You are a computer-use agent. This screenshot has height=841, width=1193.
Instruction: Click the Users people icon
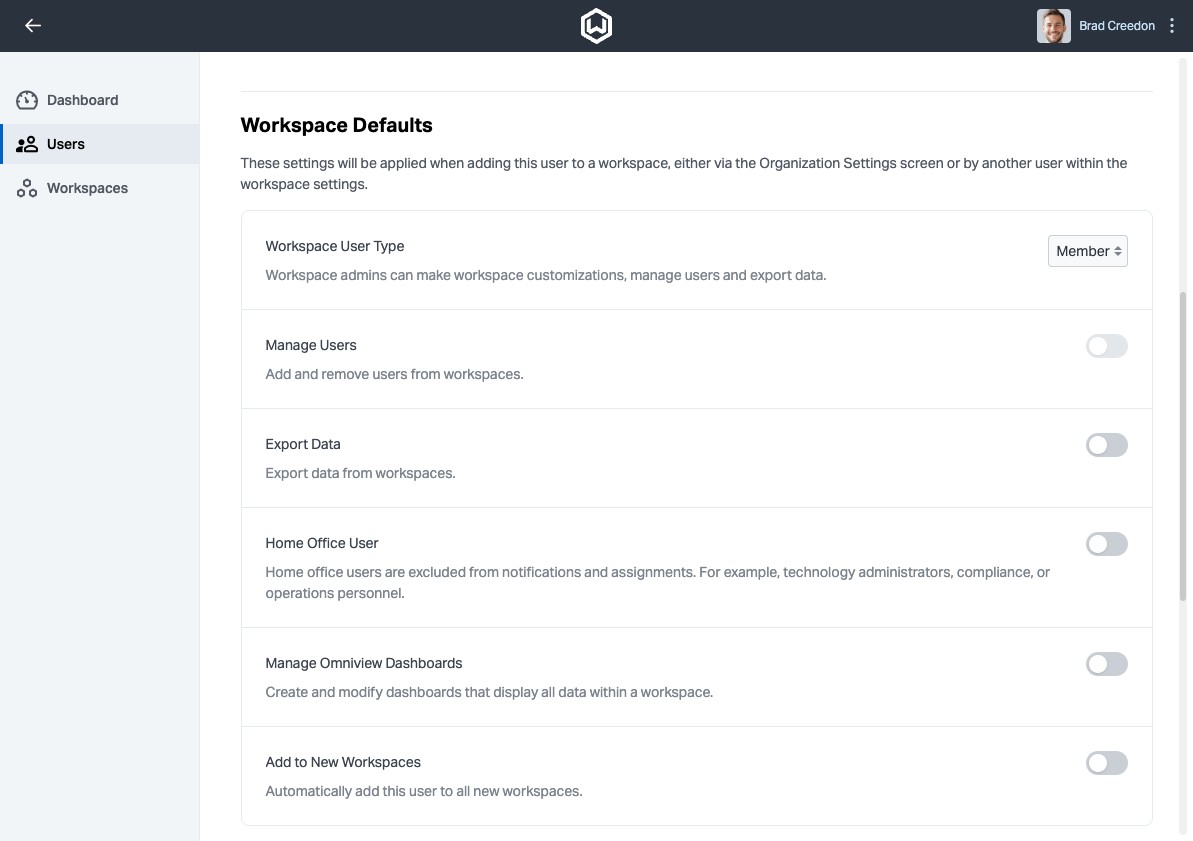coord(27,144)
